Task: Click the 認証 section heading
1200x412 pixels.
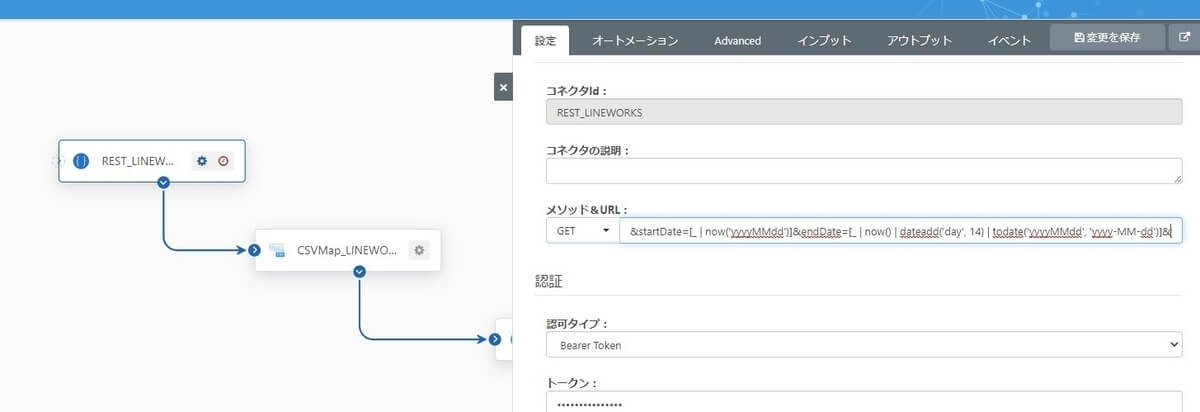Action: (x=548, y=281)
